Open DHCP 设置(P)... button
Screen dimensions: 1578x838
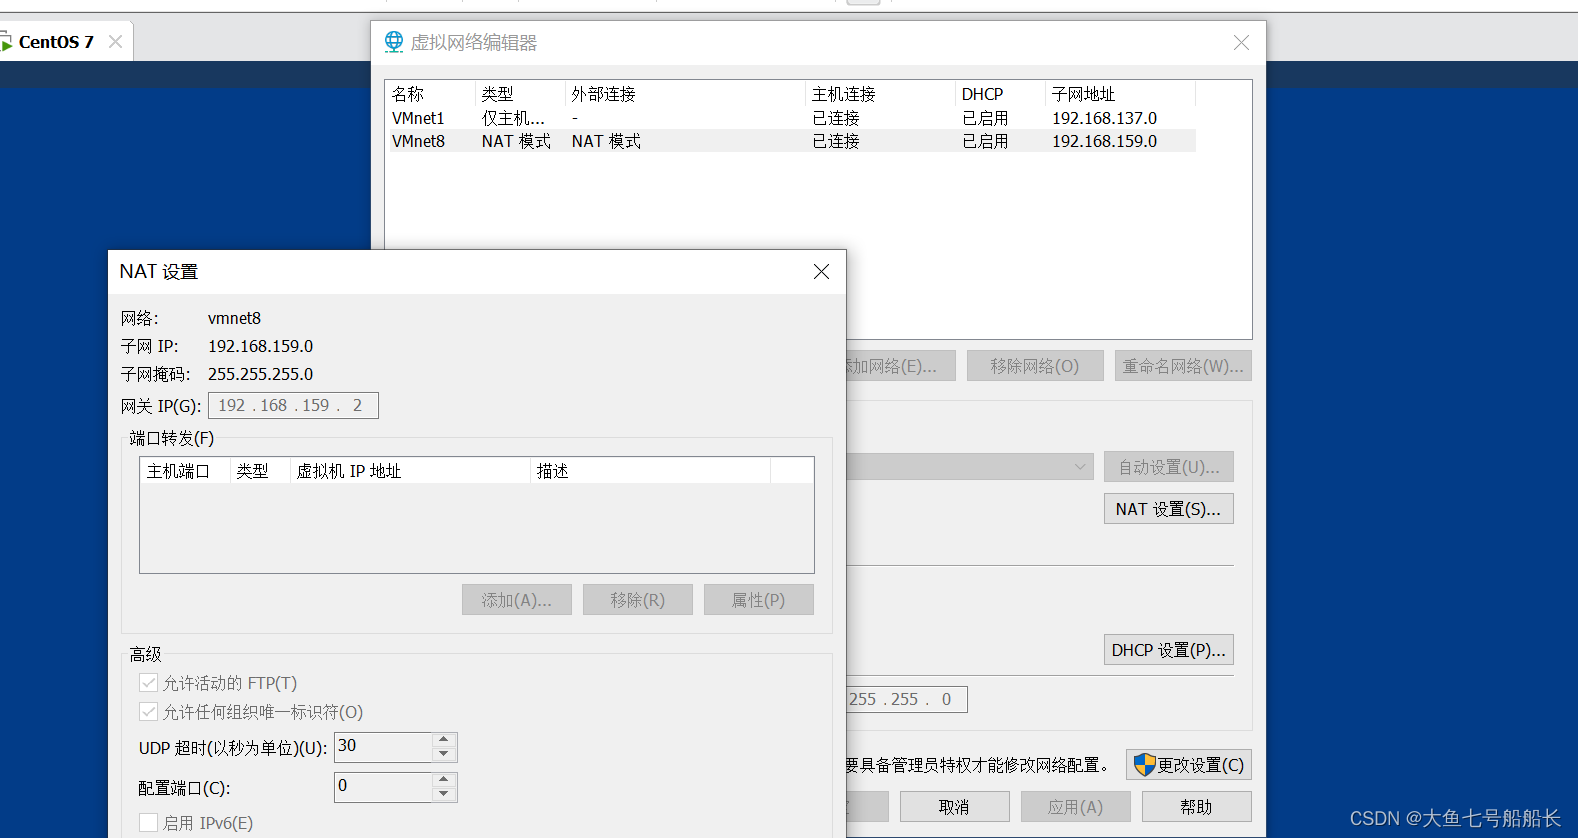(x=1169, y=650)
